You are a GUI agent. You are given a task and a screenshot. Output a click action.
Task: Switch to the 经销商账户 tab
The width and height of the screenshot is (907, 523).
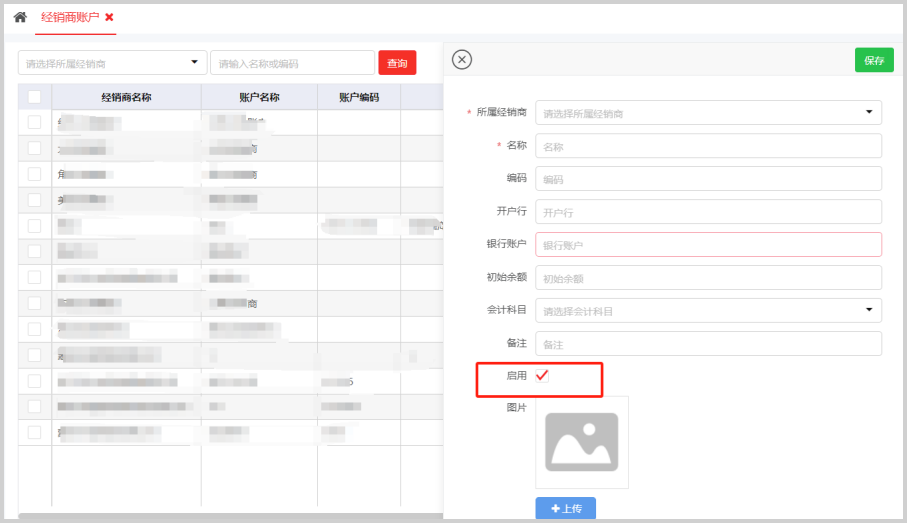click(69, 18)
